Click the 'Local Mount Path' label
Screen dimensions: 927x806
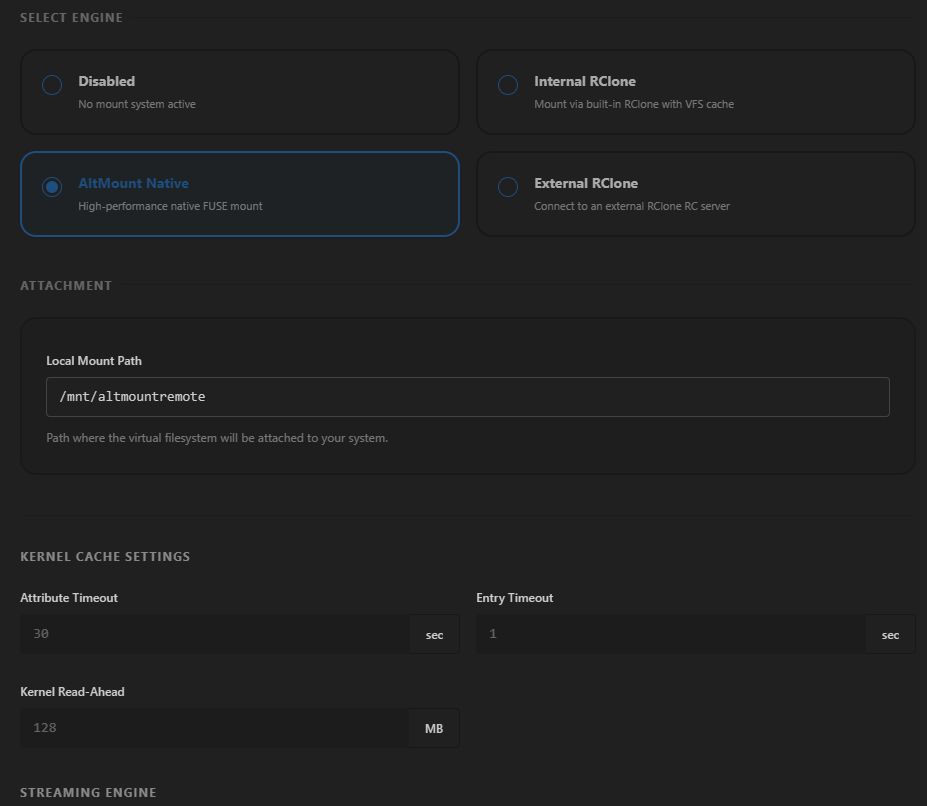(94, 361)
